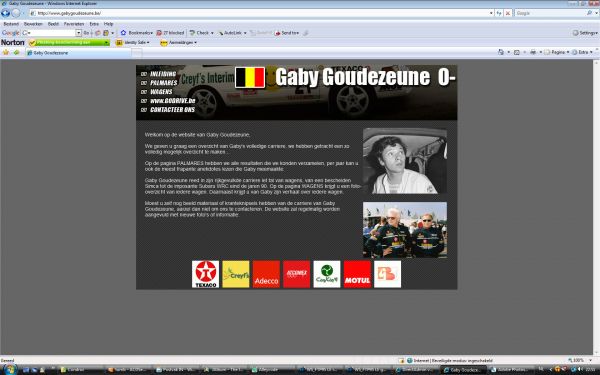600x375 pixels.
Task: Click the Adecco sponsor logo
Action: pyautogui.click(x=266, y=274)
